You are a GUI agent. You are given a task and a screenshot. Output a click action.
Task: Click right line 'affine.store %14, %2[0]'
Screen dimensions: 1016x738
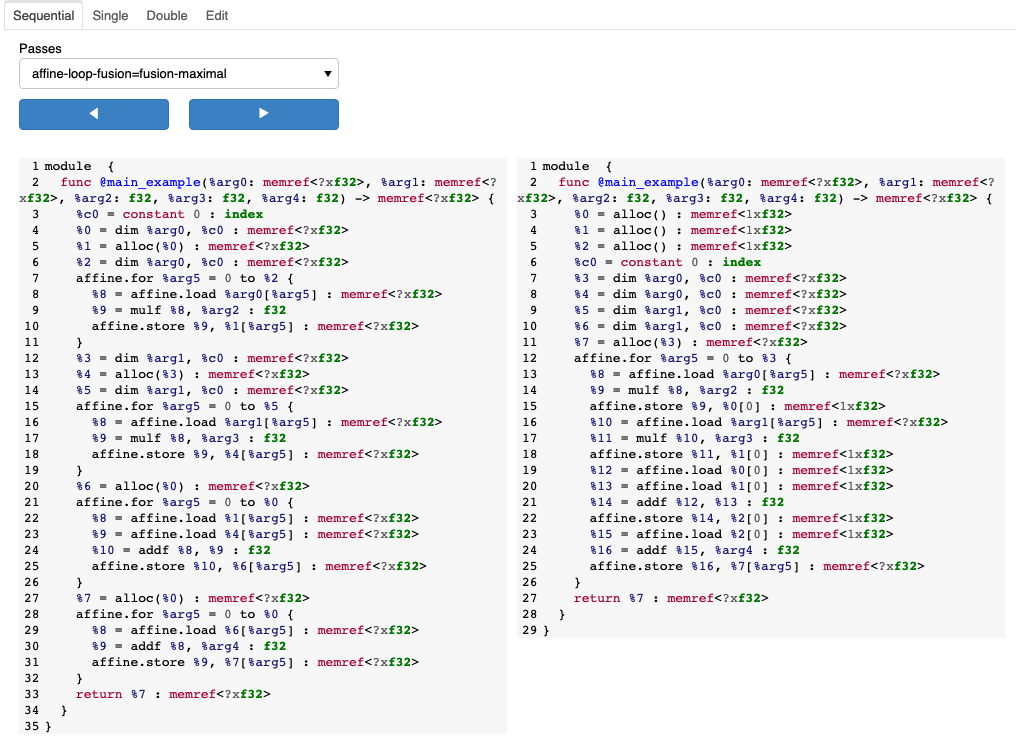coord(741,518)
